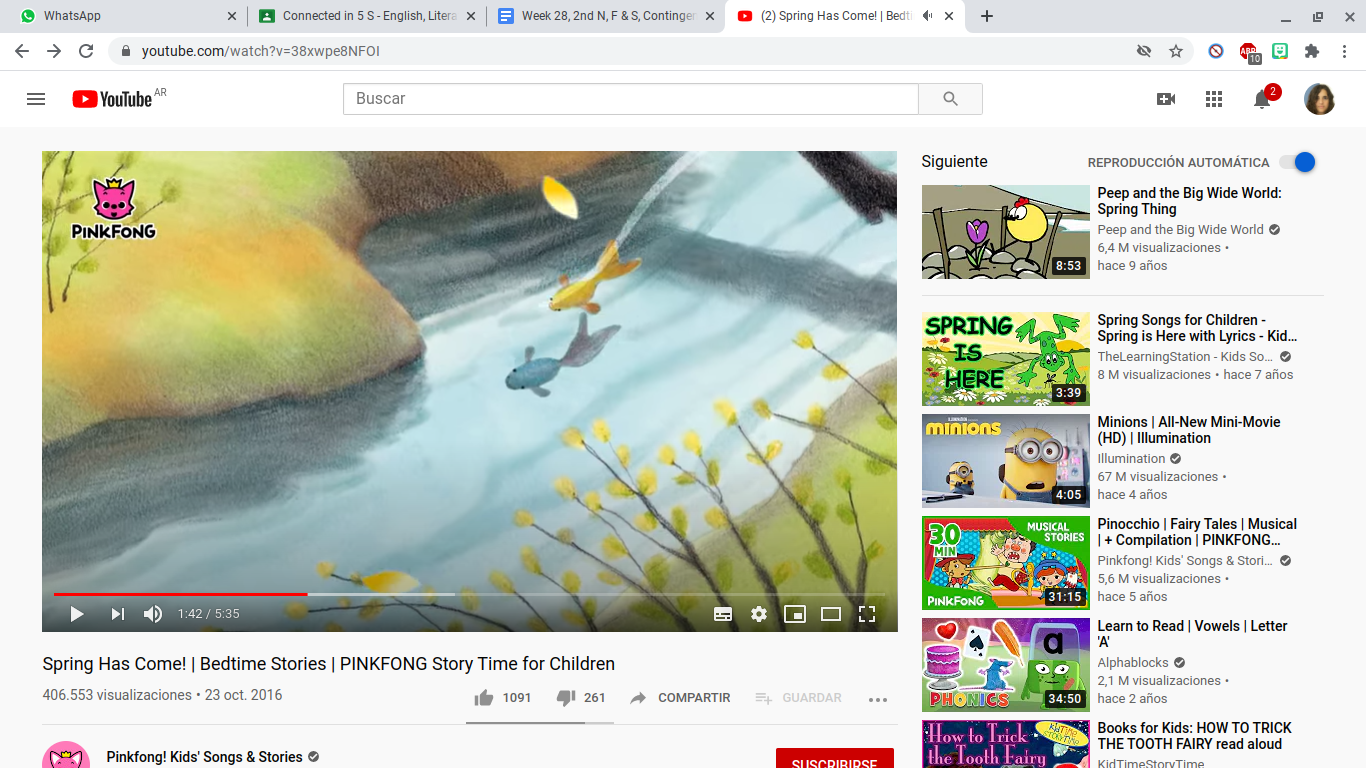
Task: Toggle subtitles in the player
Action: point(723,614)
